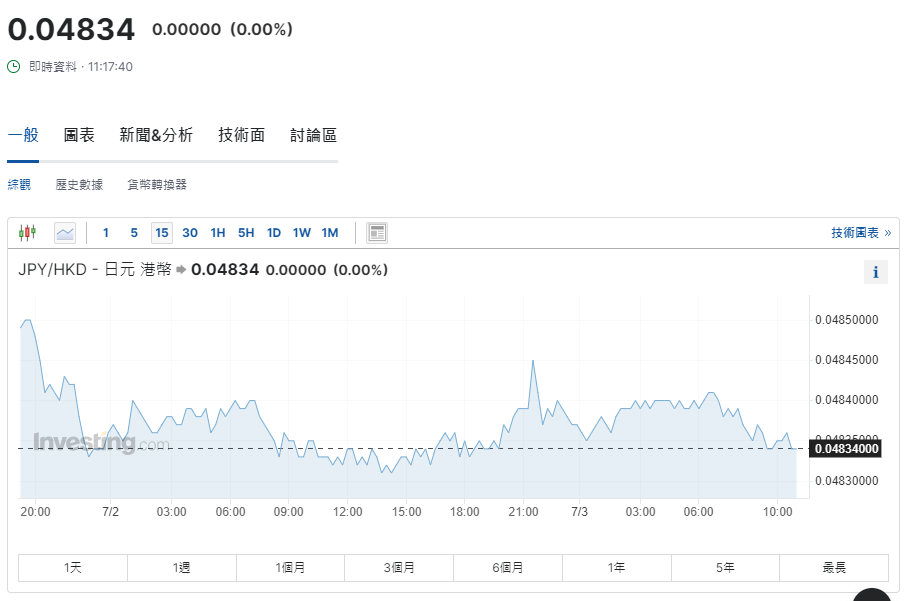Open the 技術圖表 link

tap(860, 233)
